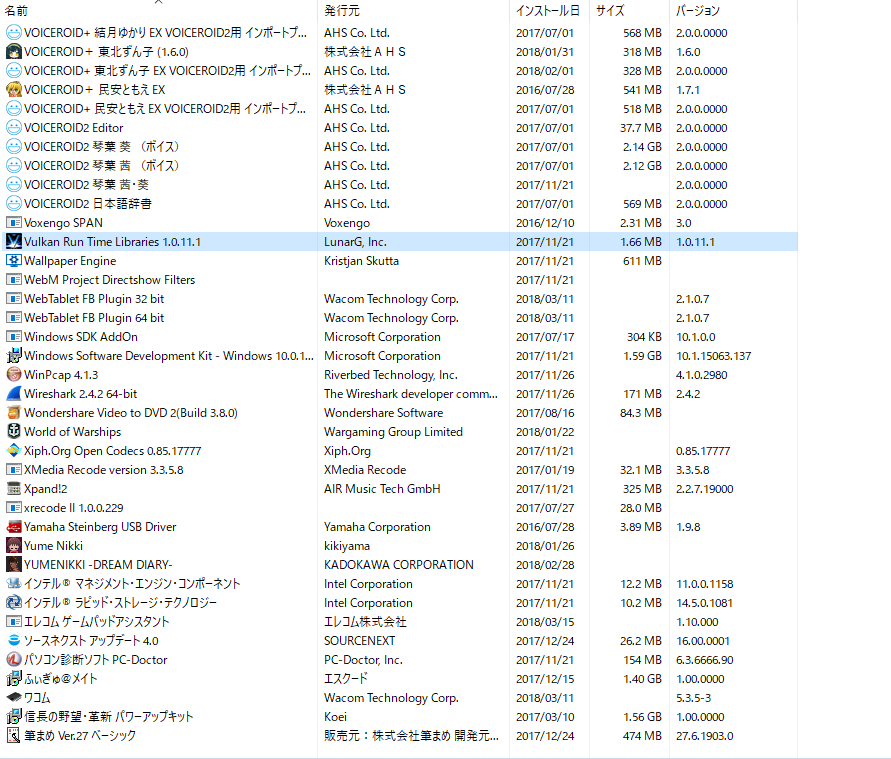Click the Xiph.Org Open Codecs icon

click(x=14, y=451)
